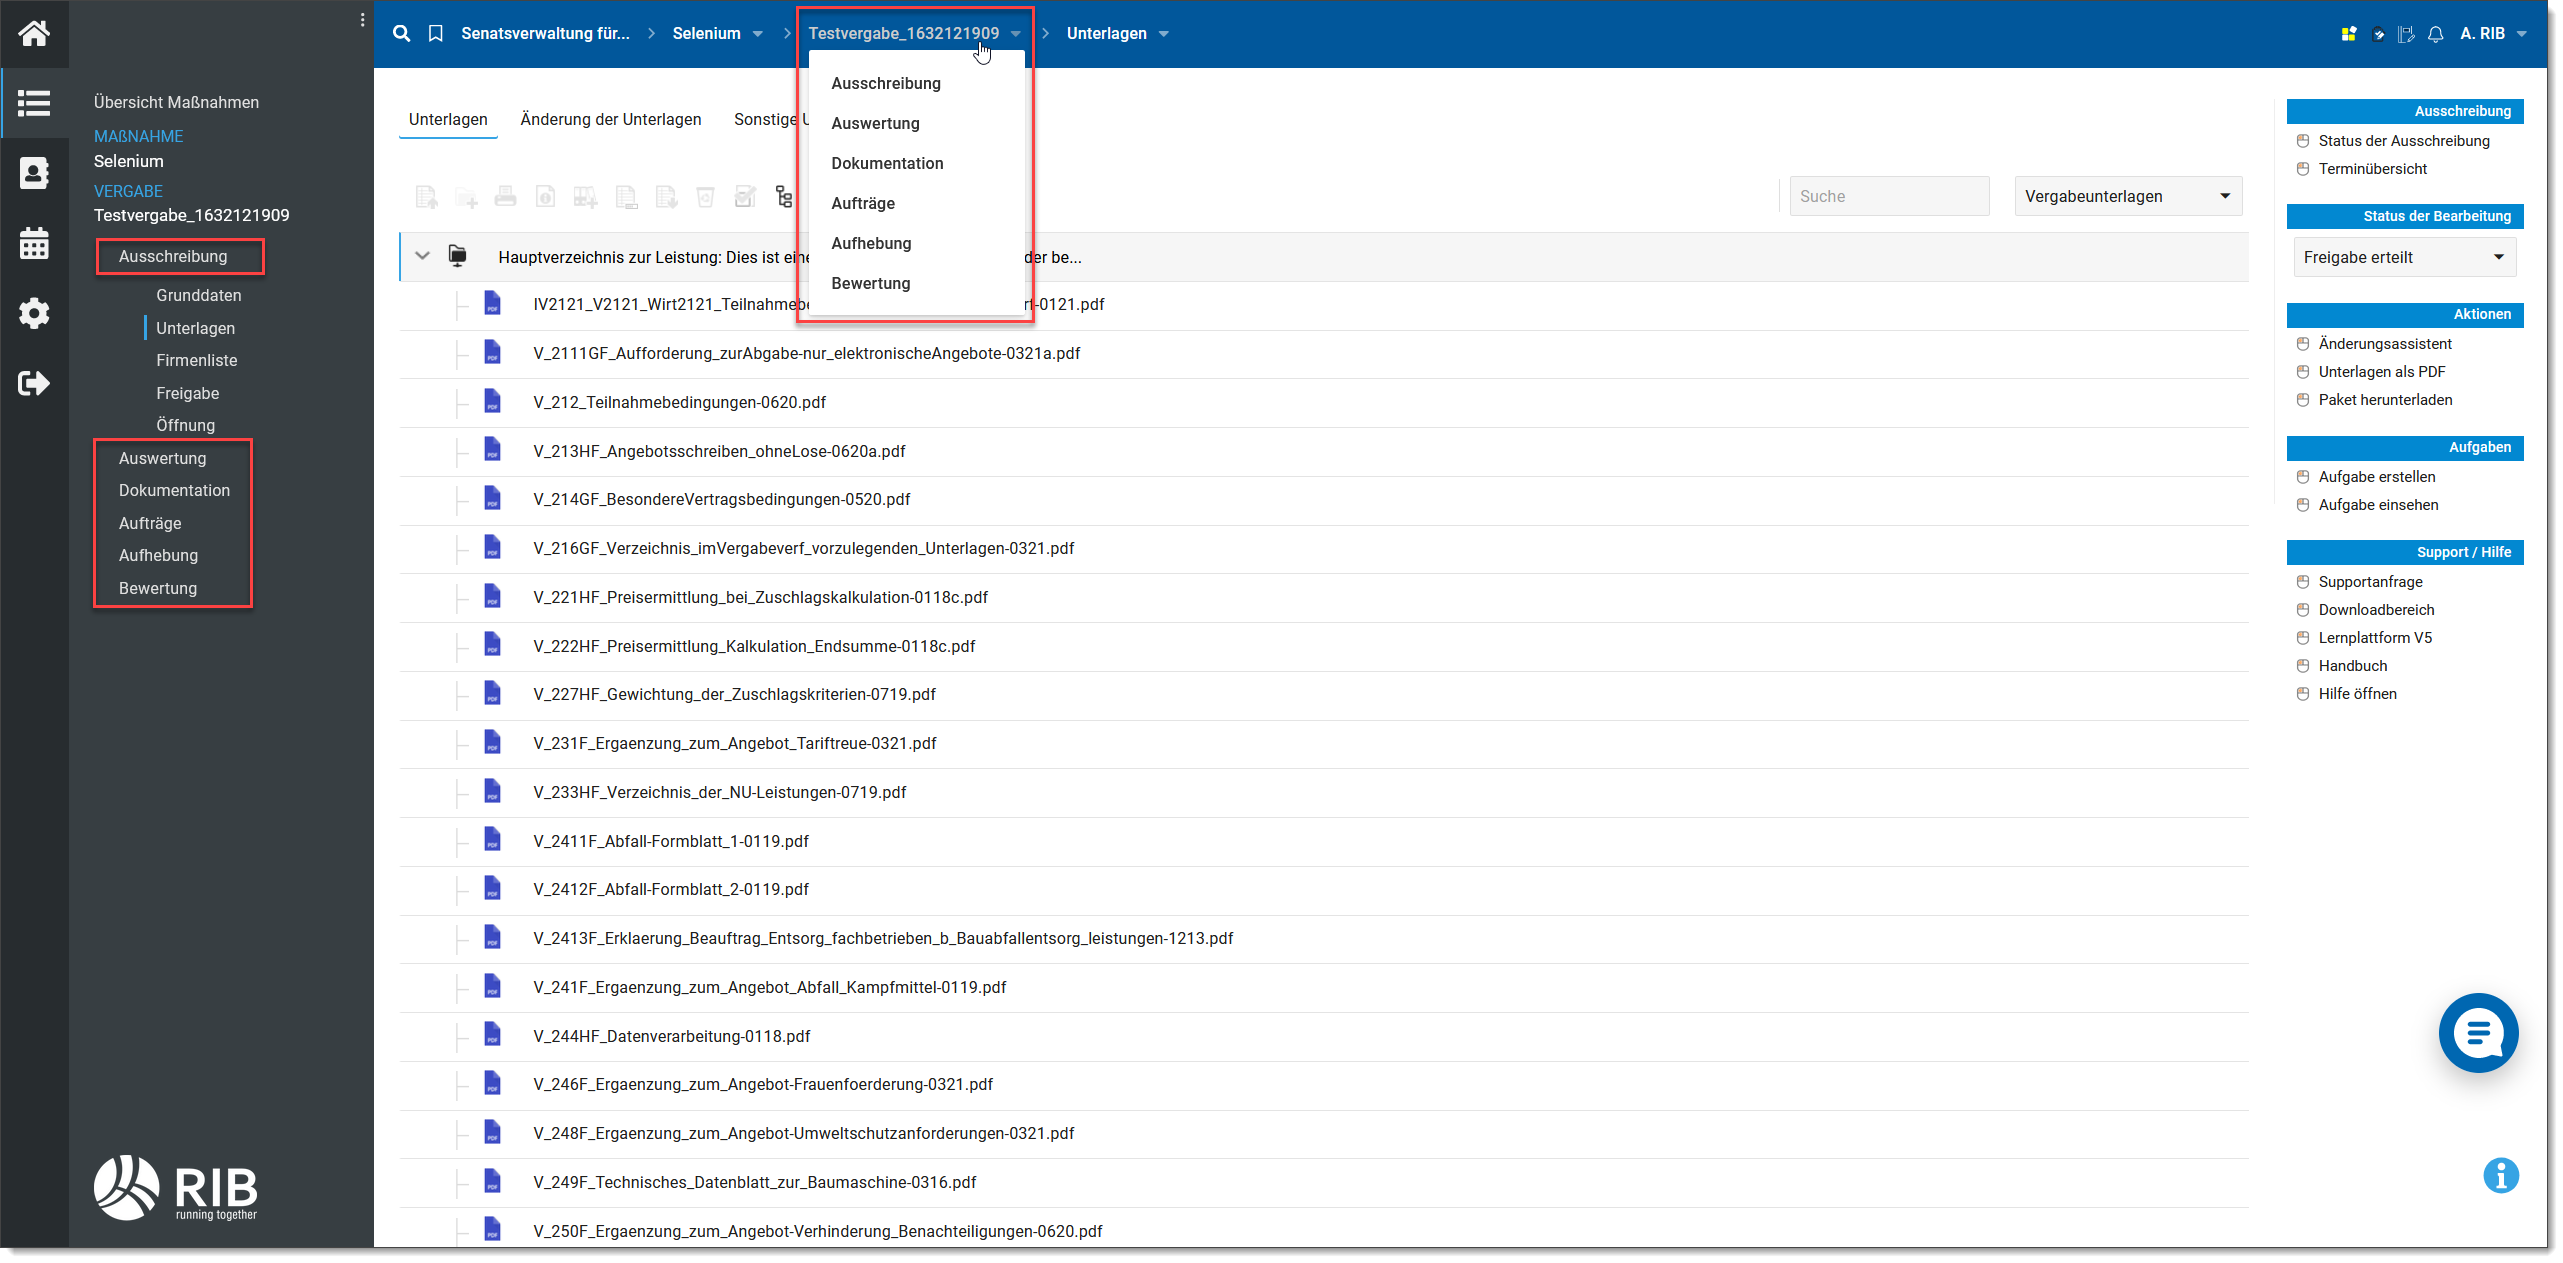
Task: Open the Vergabeunterlagen filter dropdown
Action: pos(2128,196)
